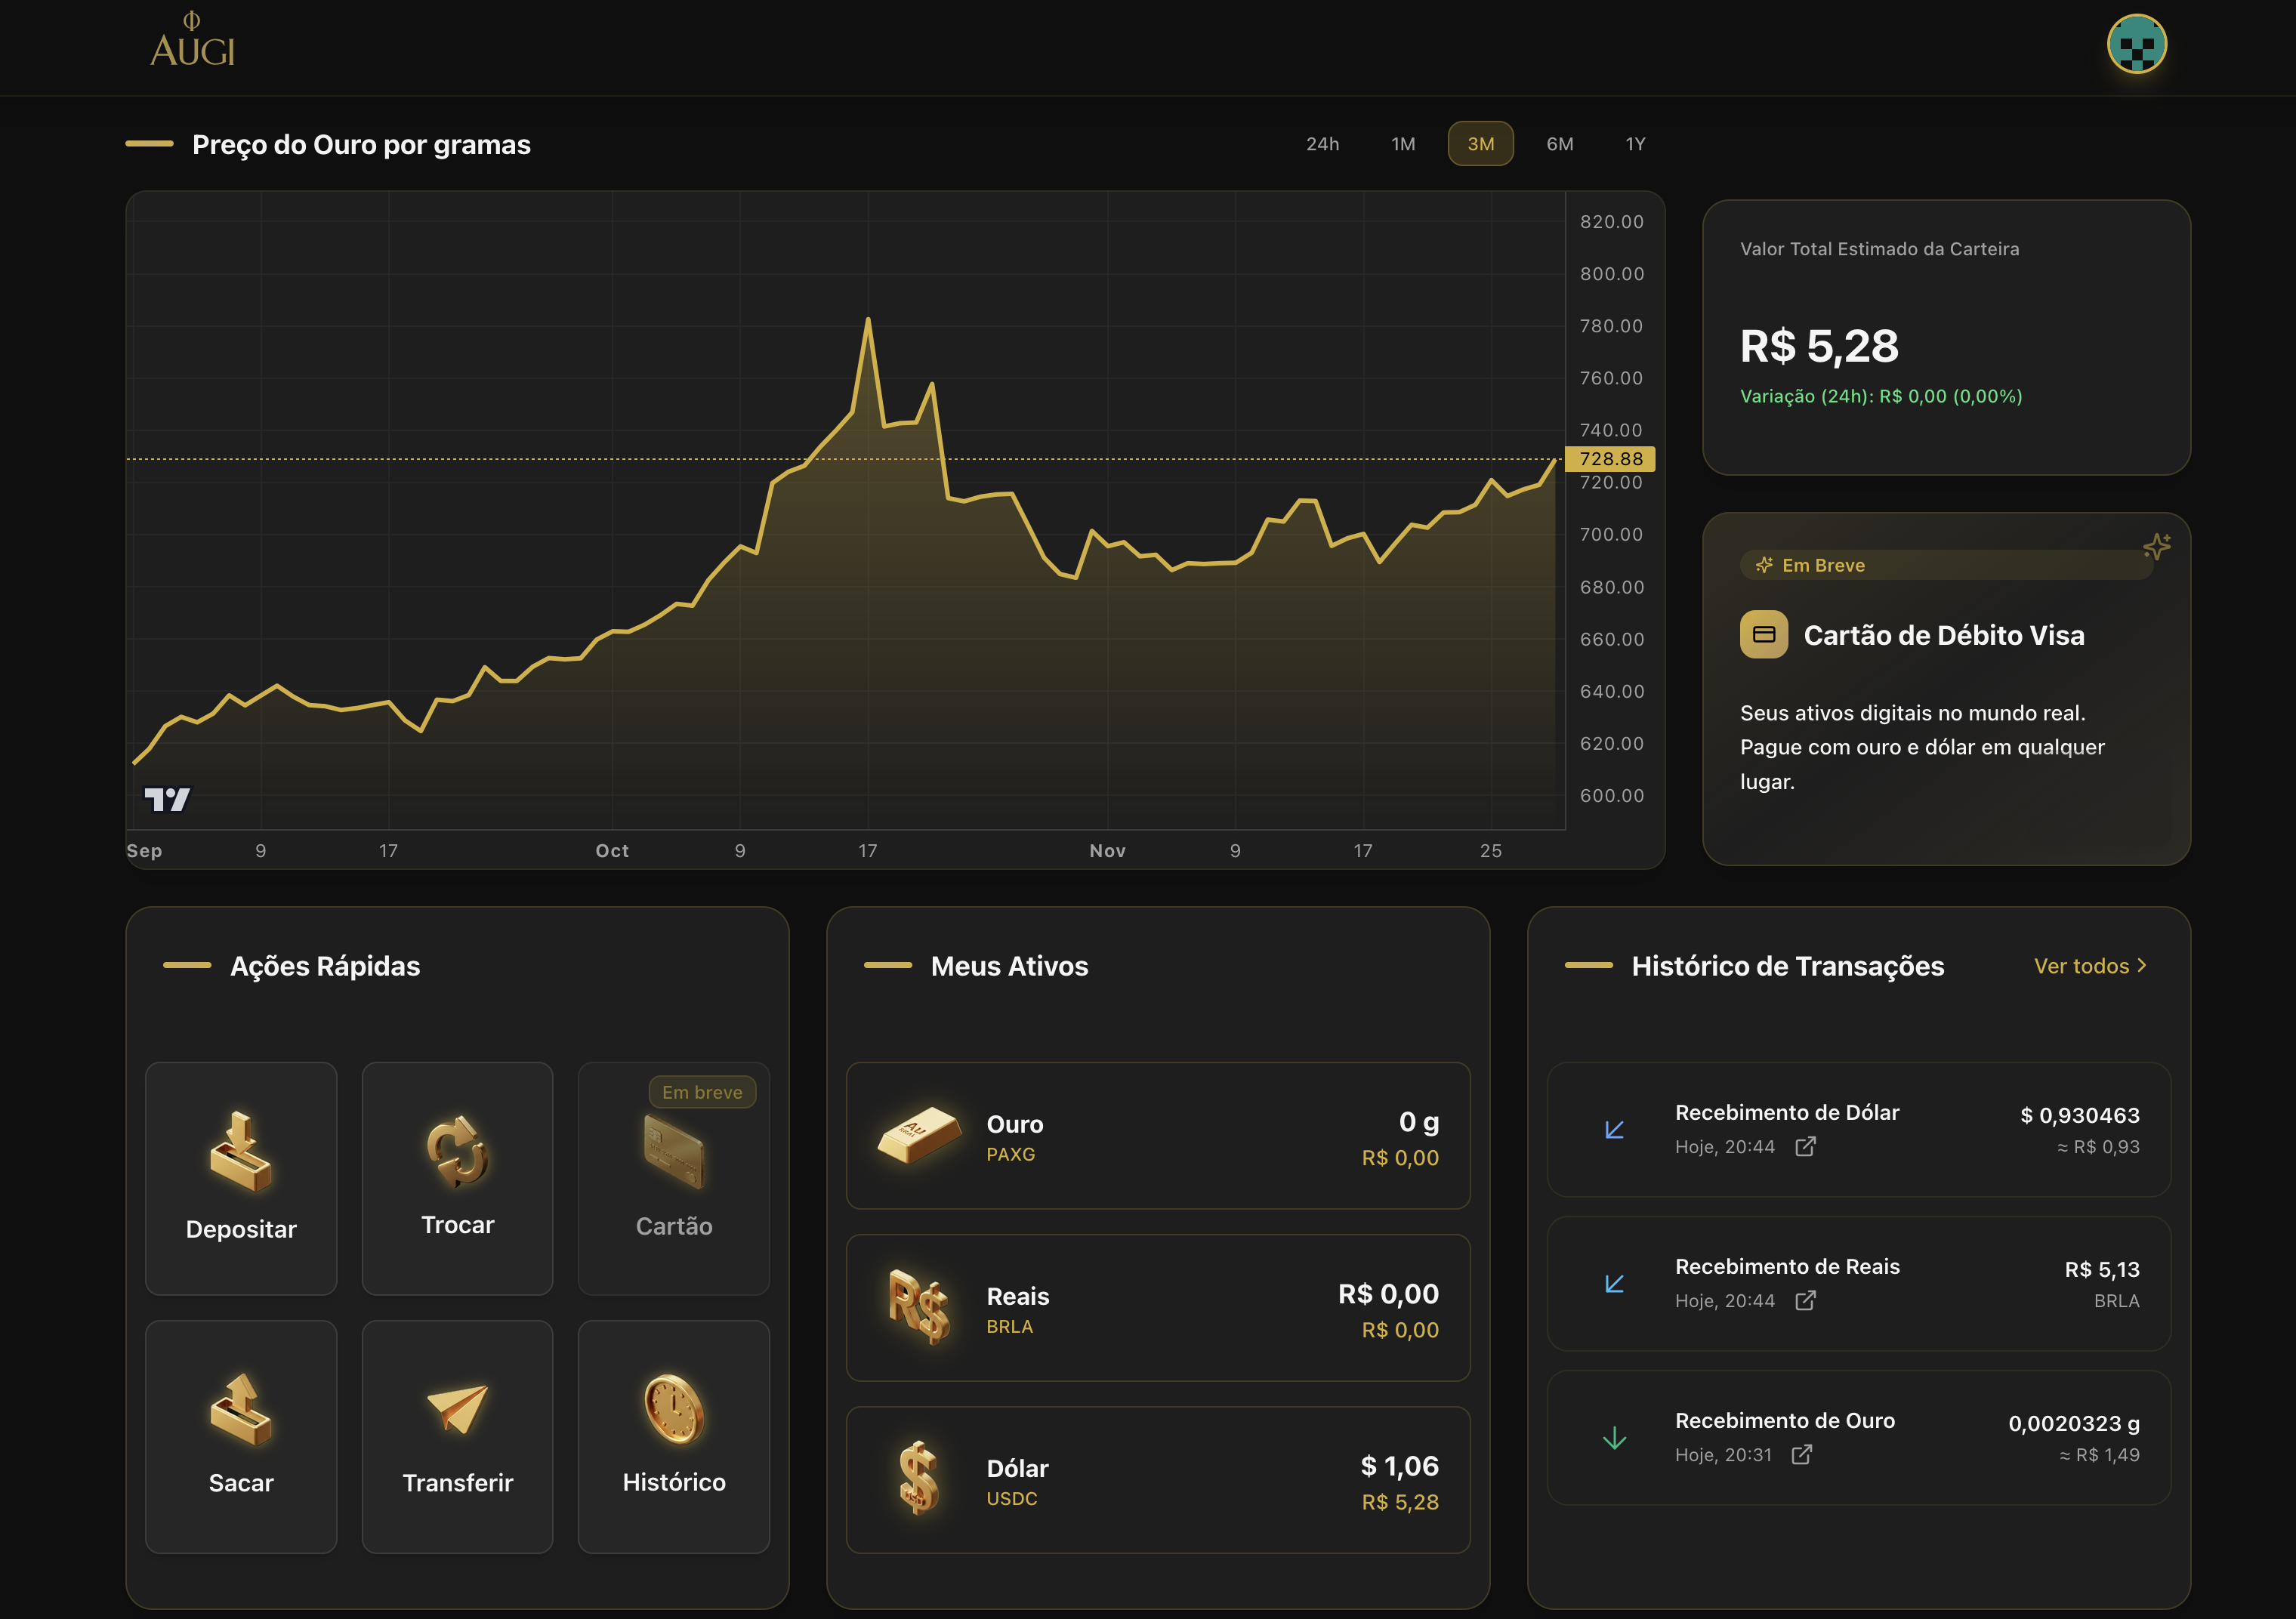Click the TradingView logo on the chart
Image resolution: width=2296 pixels, height=1619 pixels.
[168, 798]
